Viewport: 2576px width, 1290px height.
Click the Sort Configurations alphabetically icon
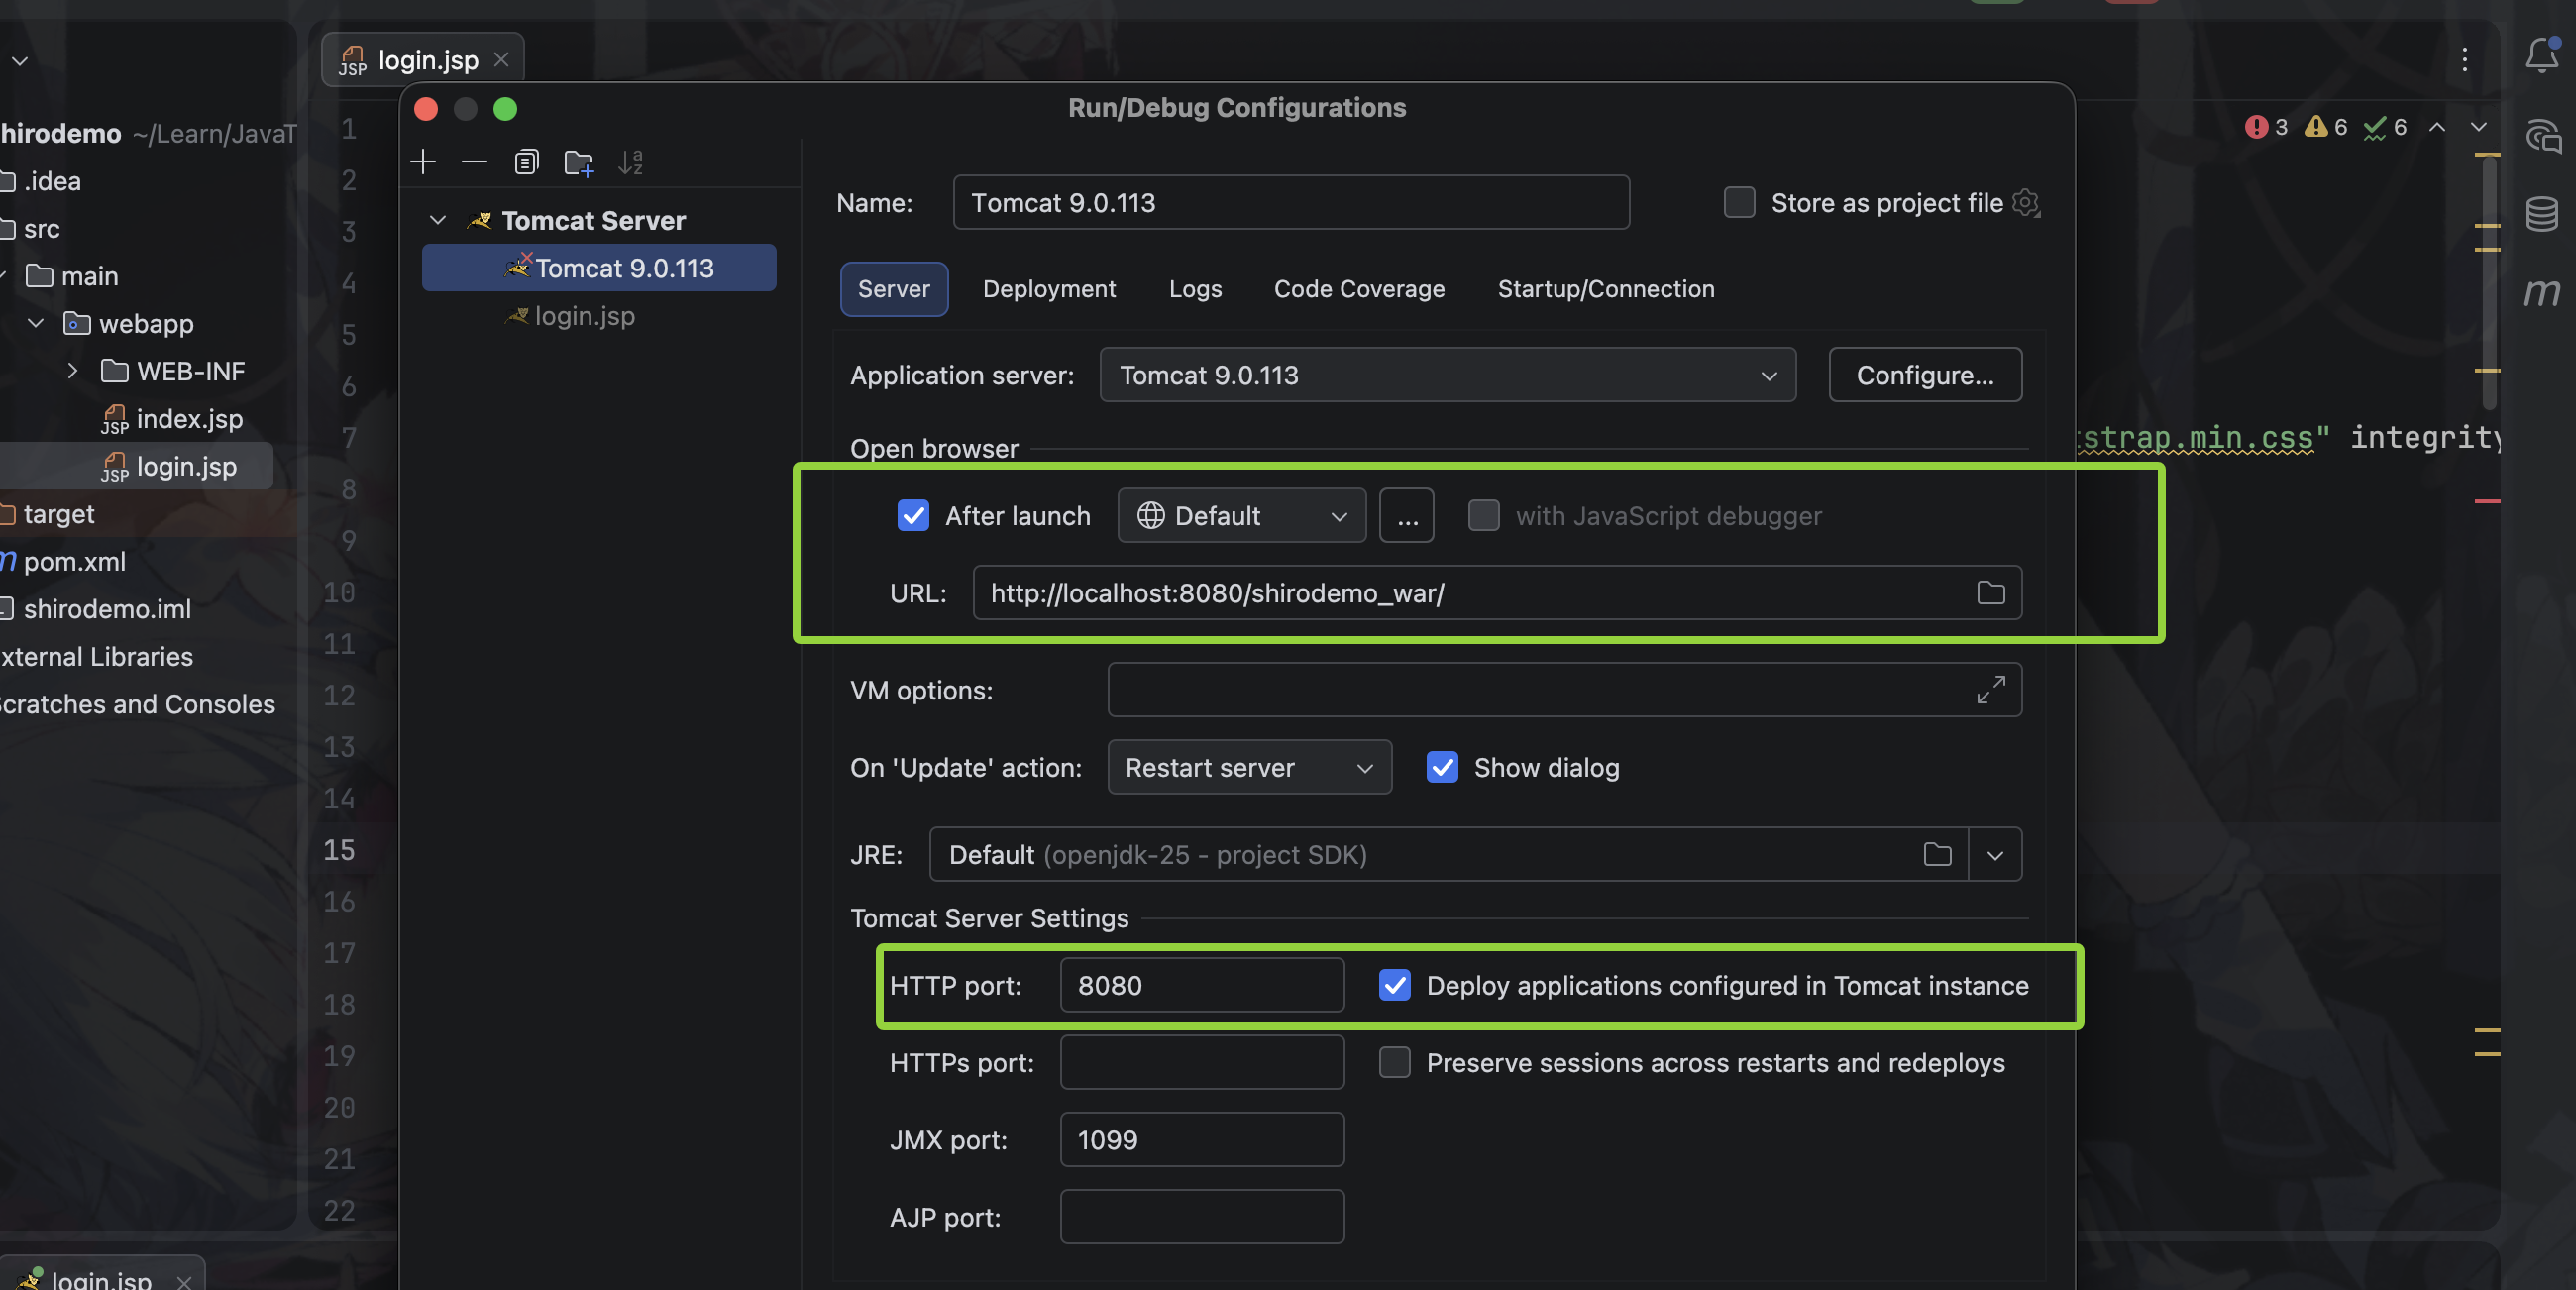630,162
